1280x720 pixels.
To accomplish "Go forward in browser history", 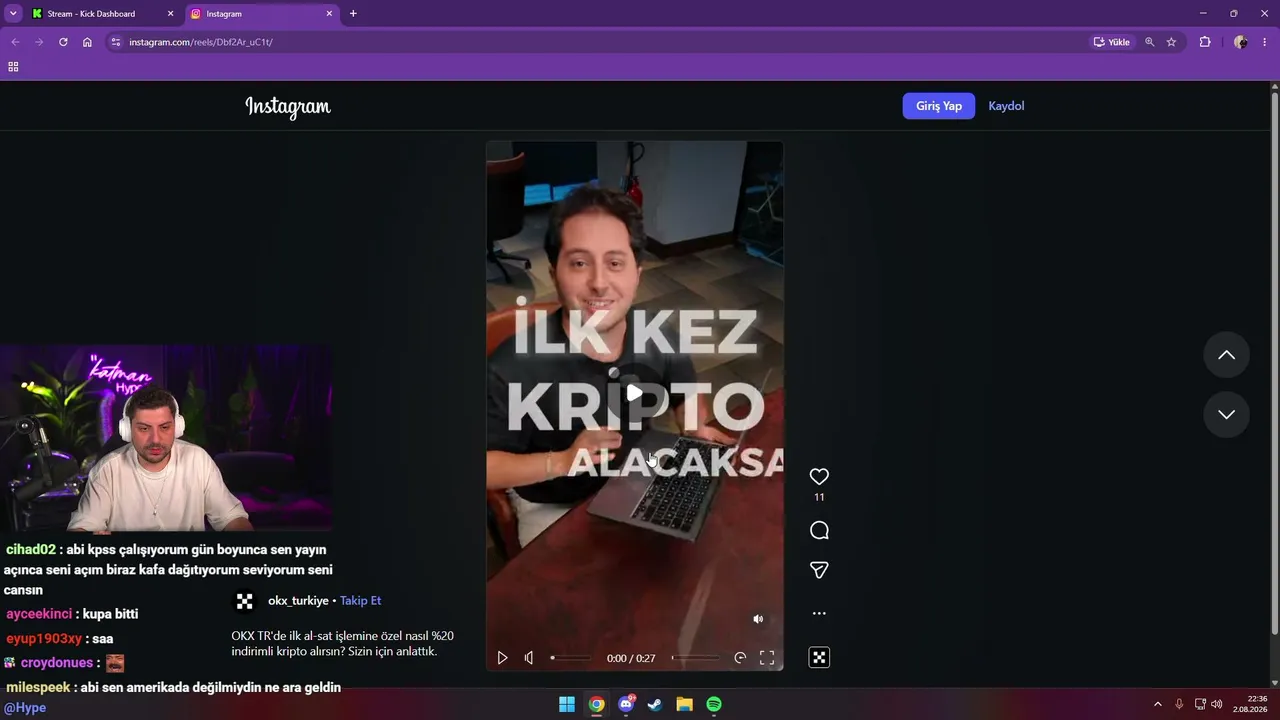I will pyautogui.click(x=39, y=42).
